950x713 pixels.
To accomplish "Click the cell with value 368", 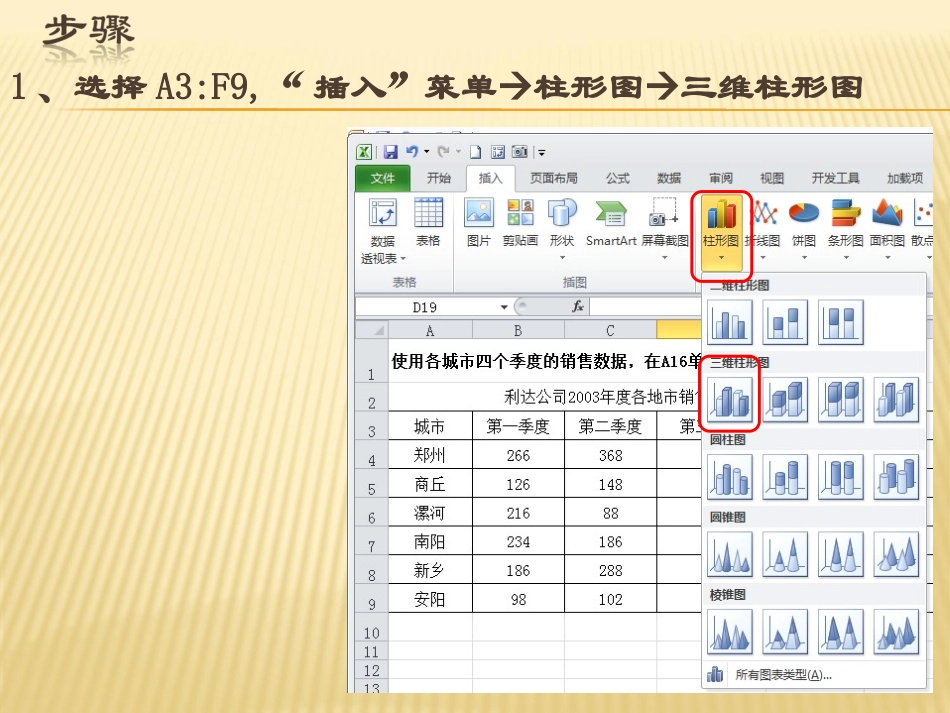I will [610, 456].
